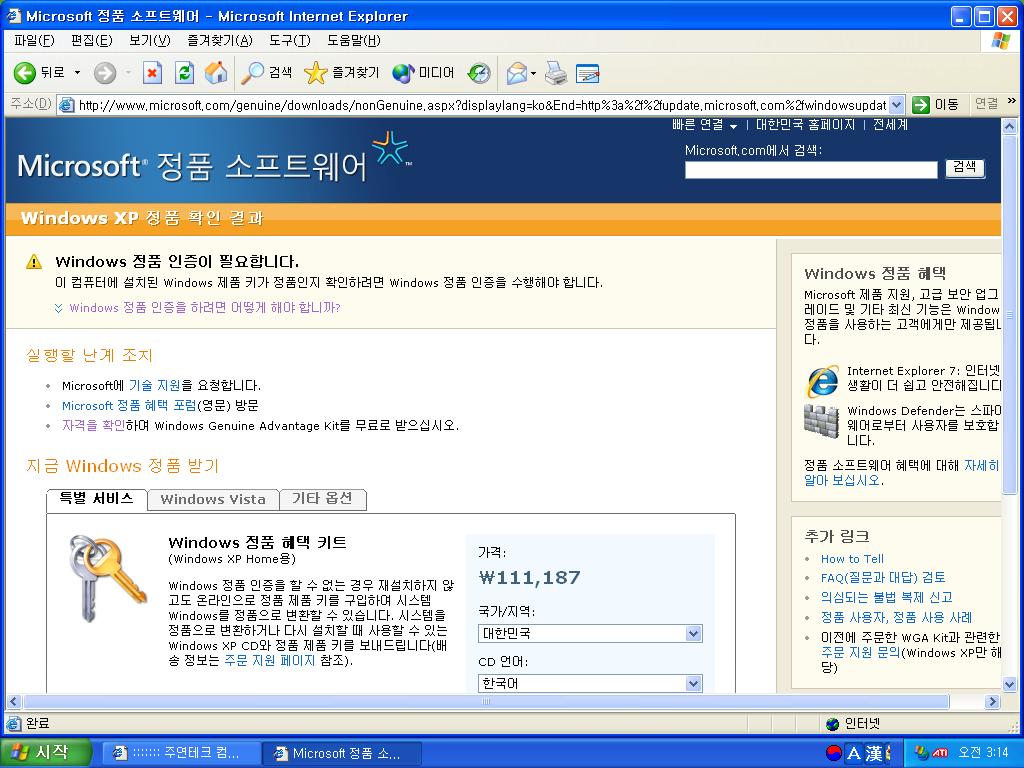Click the 검색 button beside search box
The width and height of the screenshot is (1024, 768).
[965, 168]
